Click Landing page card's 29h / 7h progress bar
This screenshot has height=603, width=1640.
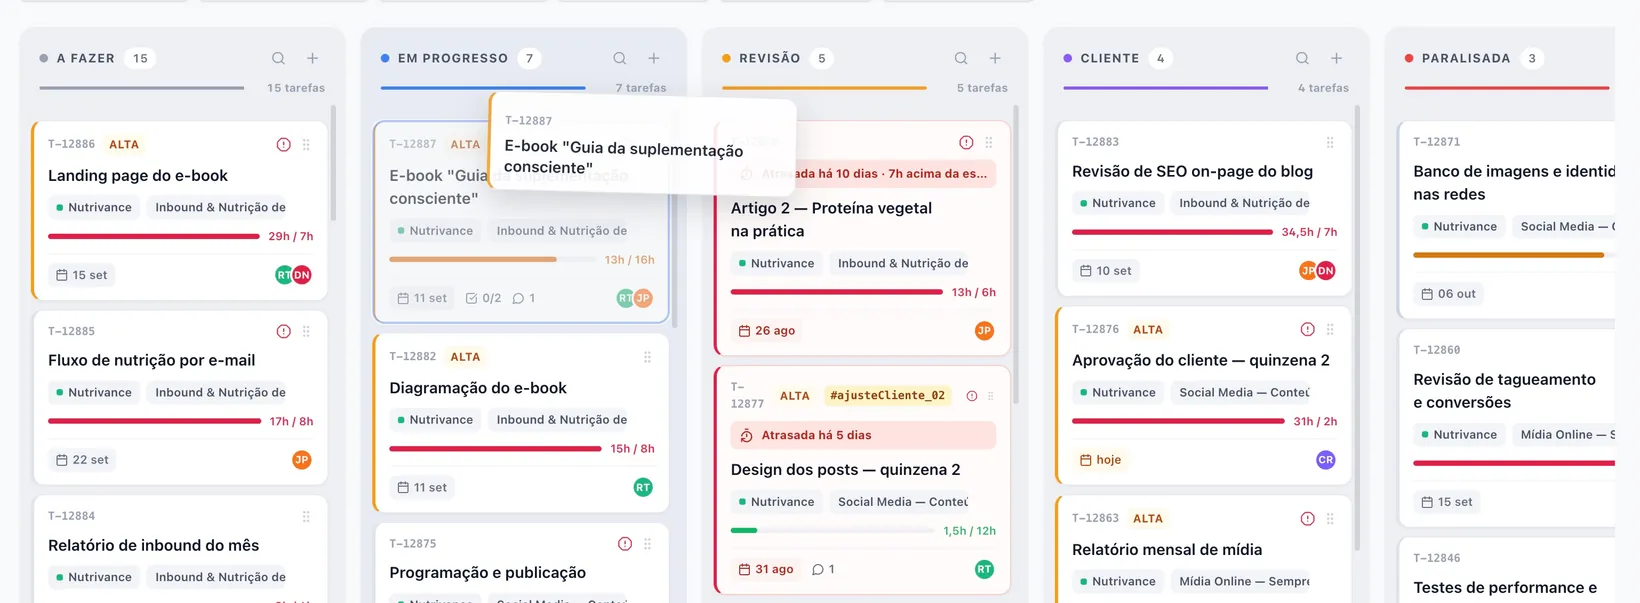coord(154,237)
